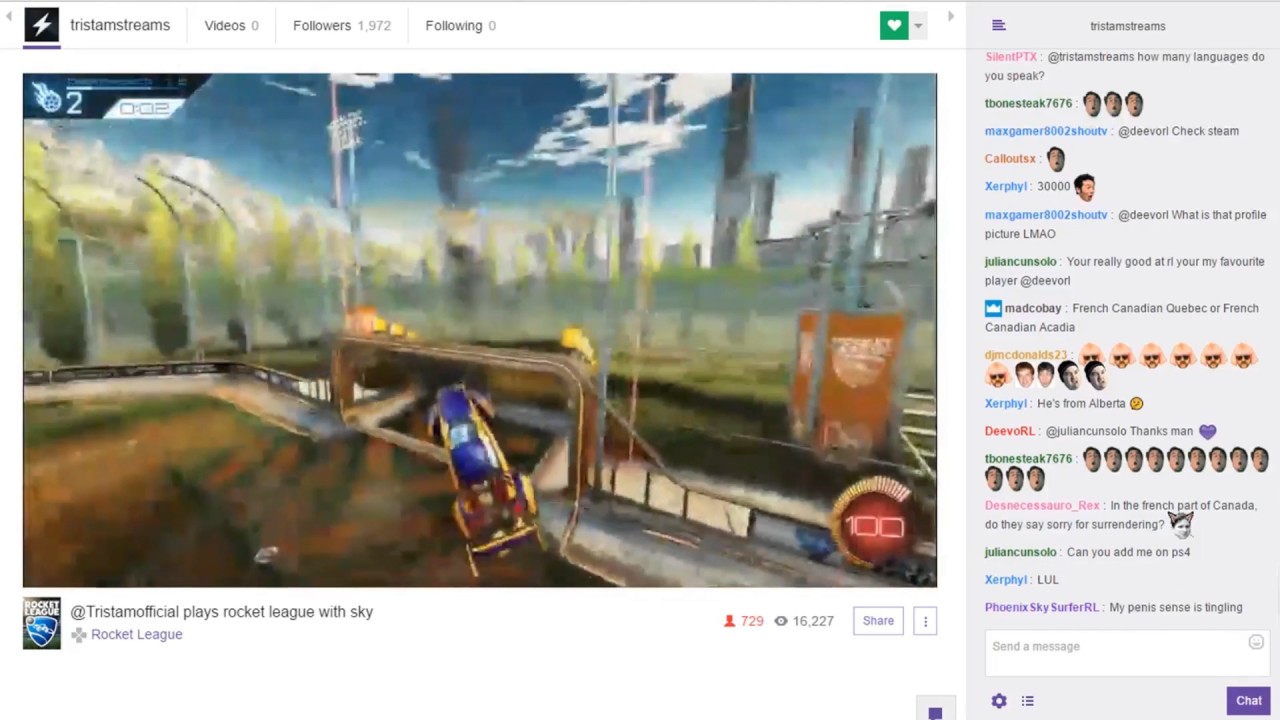Screen dimensions: 1280x720
Task: Click madcobay's blue chat badge
Action: tap(993, 309)
